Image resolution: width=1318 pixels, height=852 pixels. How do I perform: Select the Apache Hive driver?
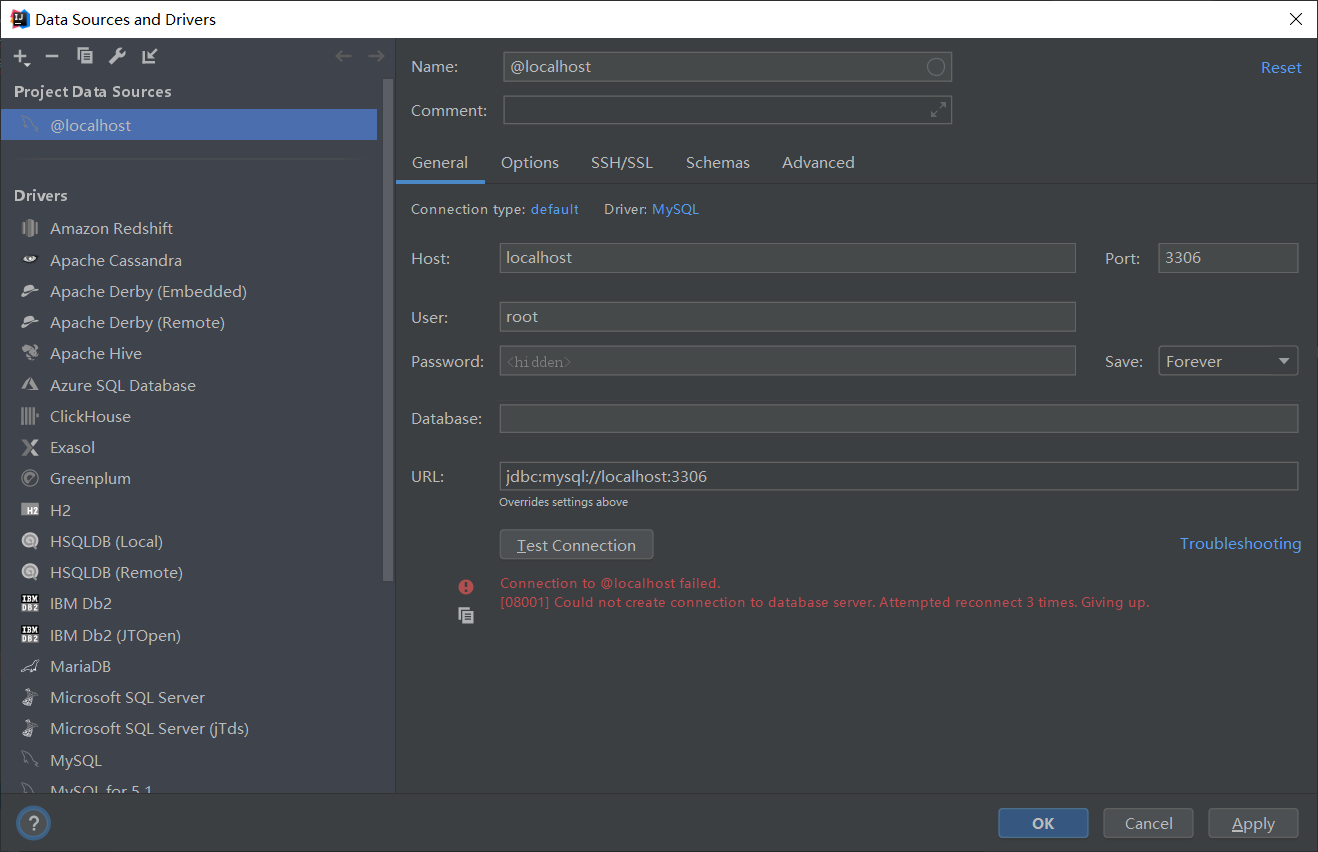pos(189,353)
